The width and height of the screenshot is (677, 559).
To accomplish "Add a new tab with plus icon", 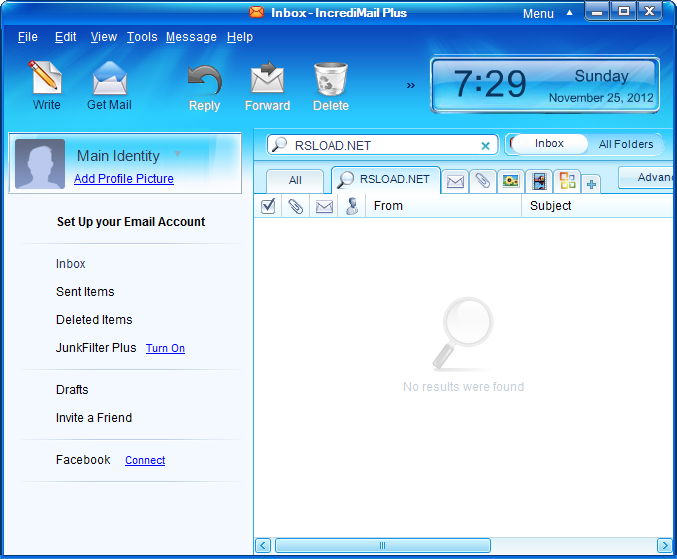I will click(591, 185).
